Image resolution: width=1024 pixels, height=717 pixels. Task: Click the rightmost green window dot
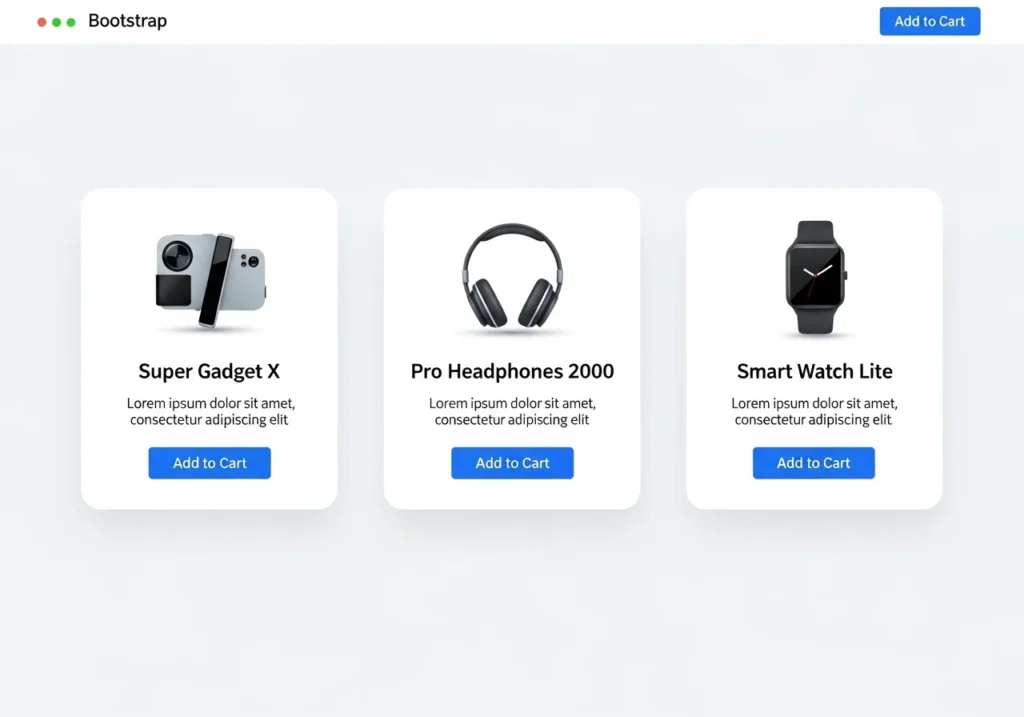(x=71, y=22)
